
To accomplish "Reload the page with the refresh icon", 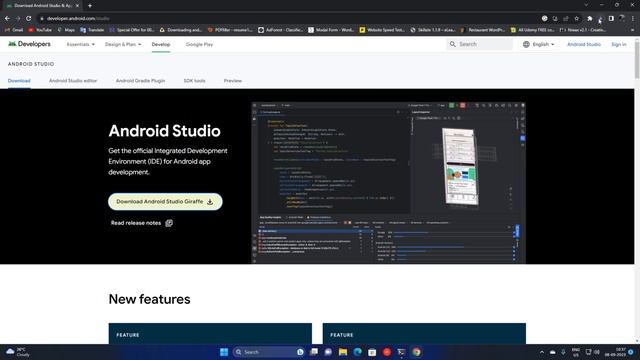I will pyautogui.click(x=29, y=18).
